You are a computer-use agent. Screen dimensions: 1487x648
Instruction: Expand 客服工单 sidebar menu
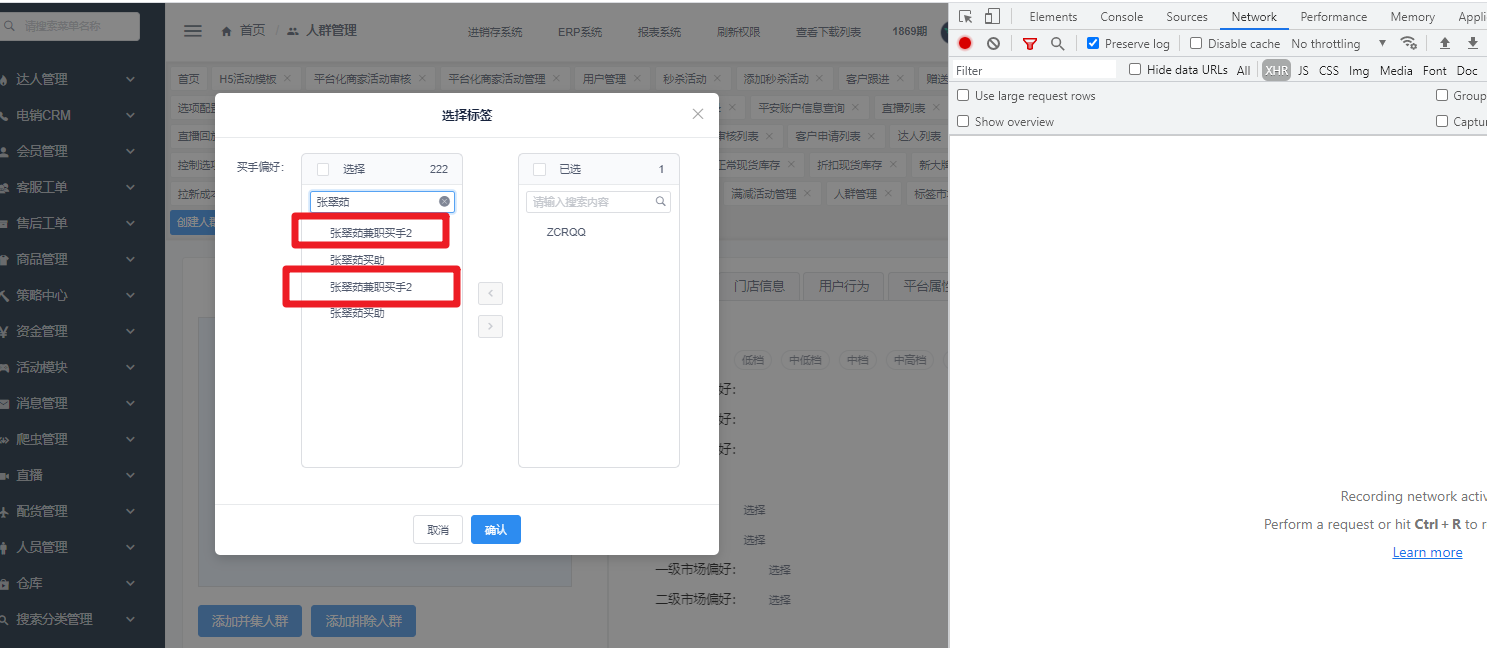82,187
